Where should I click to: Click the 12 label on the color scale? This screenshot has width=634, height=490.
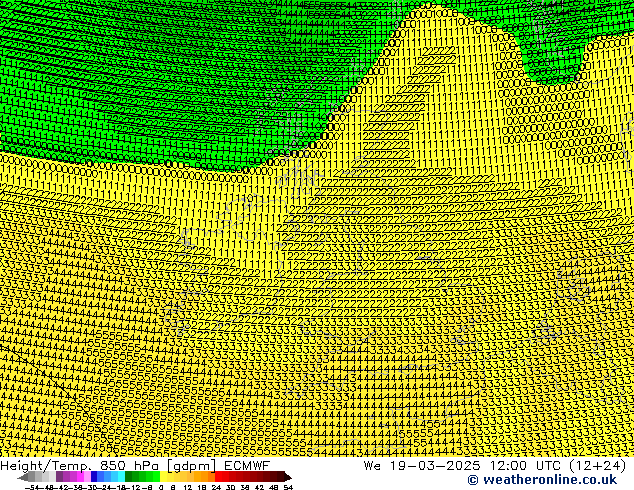[188, 488]
